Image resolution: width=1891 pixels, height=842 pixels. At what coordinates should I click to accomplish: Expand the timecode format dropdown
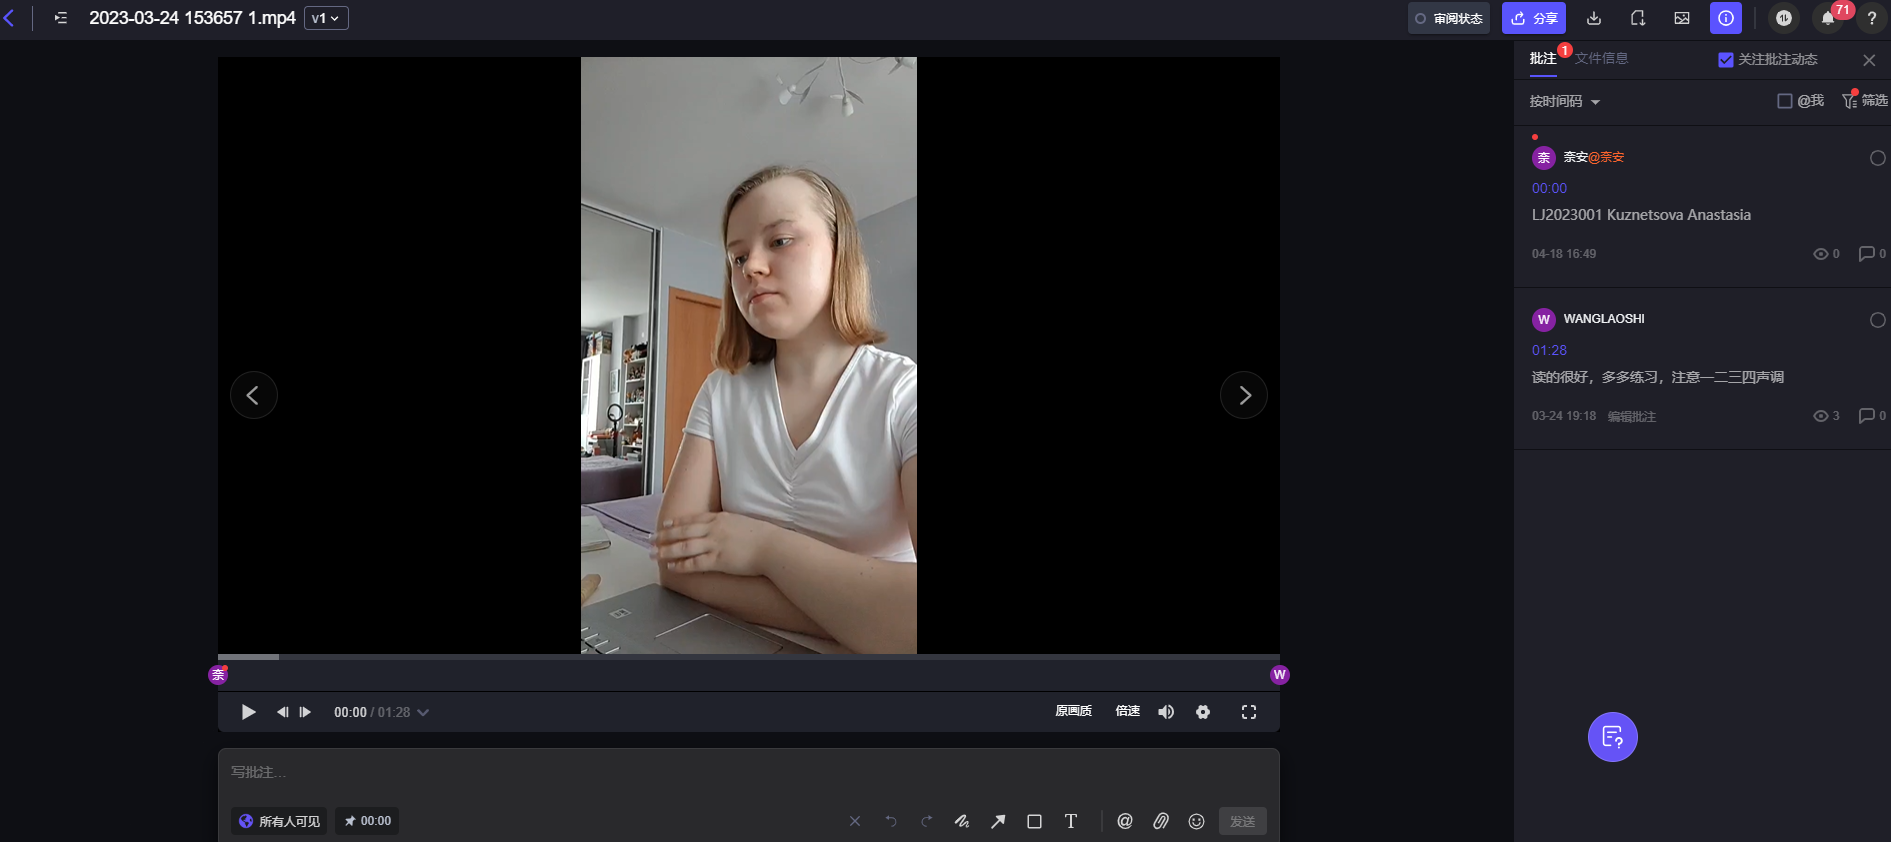click(x=423, y=713)
